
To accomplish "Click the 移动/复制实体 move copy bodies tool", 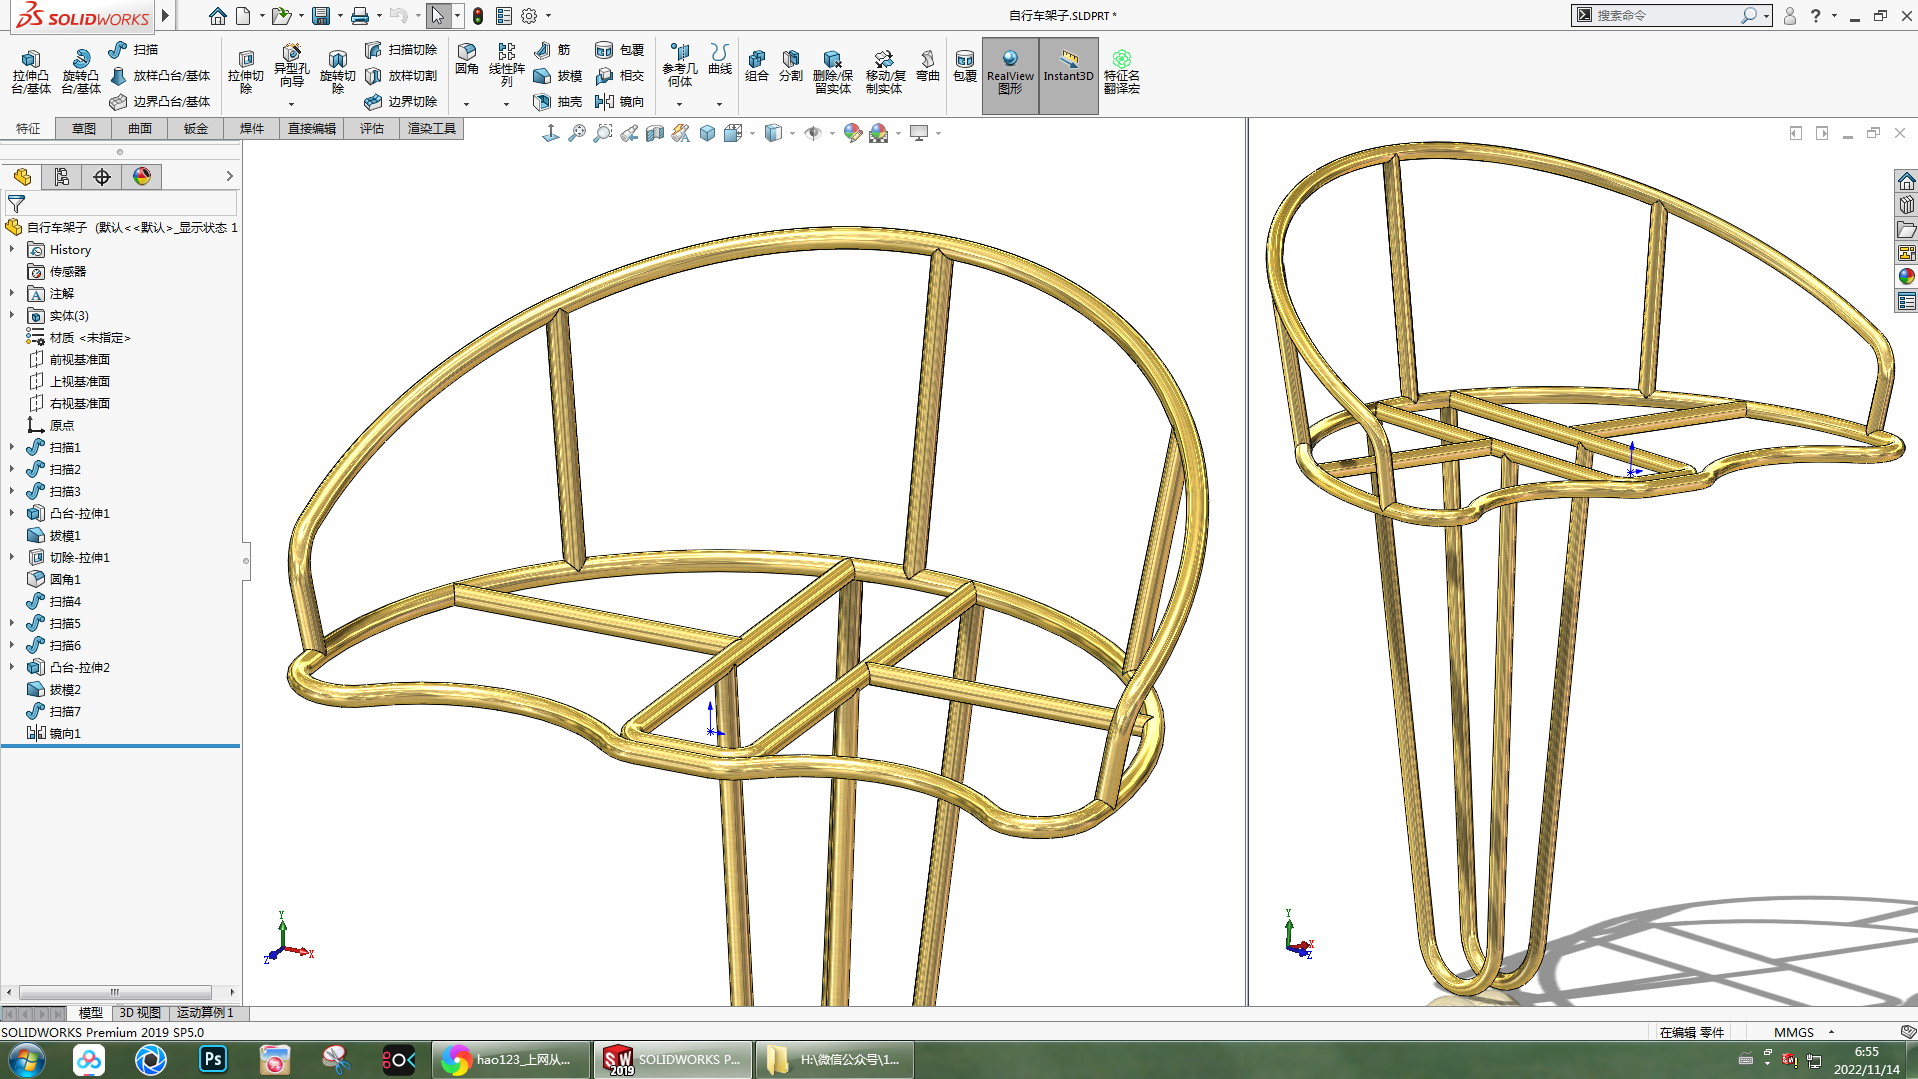I will [x=885, y=72].
